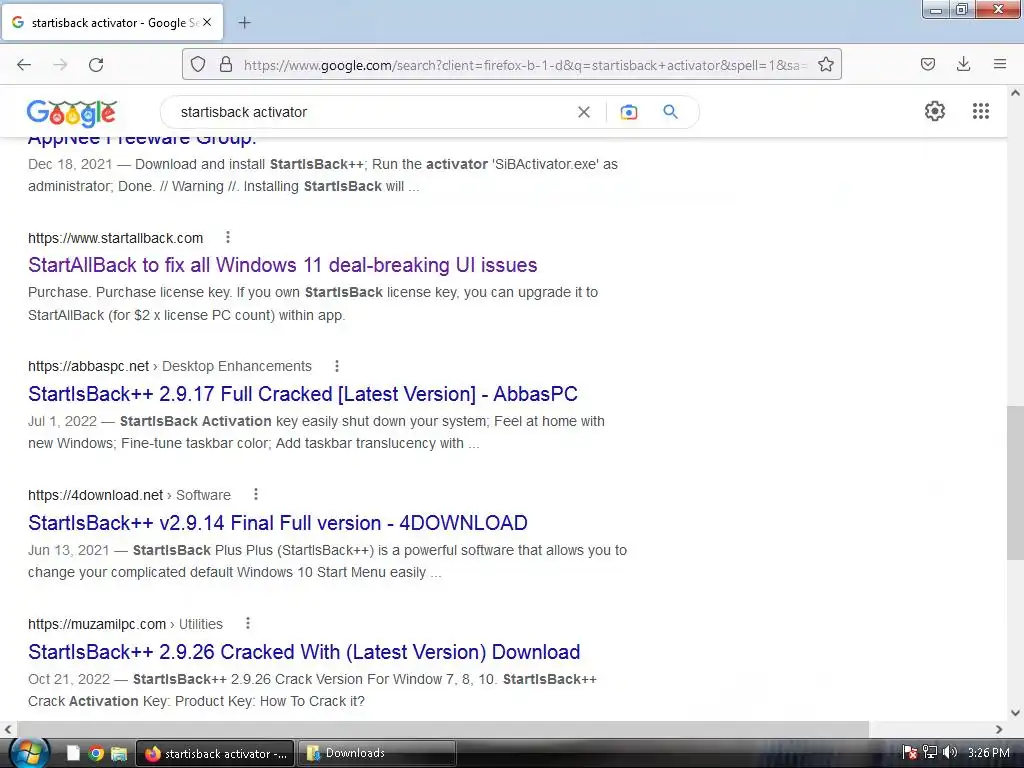Open the taskbar file explorer folder icon

tap(119, 754)
